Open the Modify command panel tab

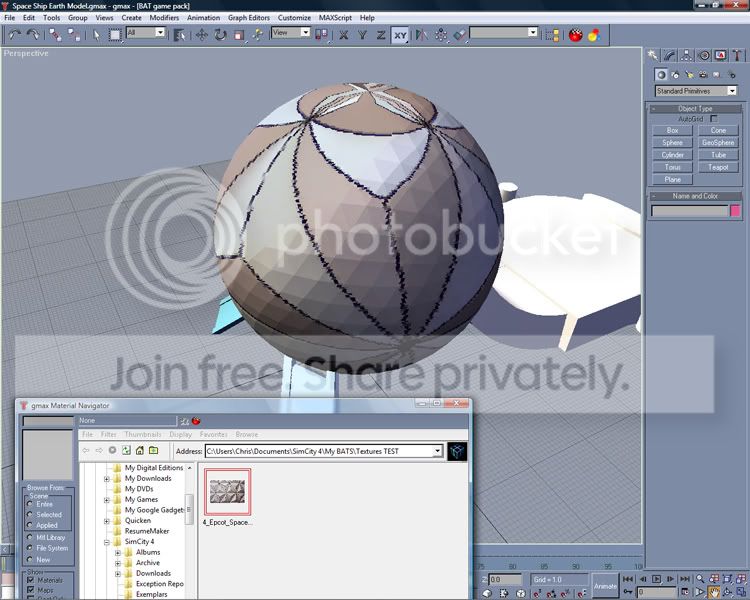click(x=670, y=56)
